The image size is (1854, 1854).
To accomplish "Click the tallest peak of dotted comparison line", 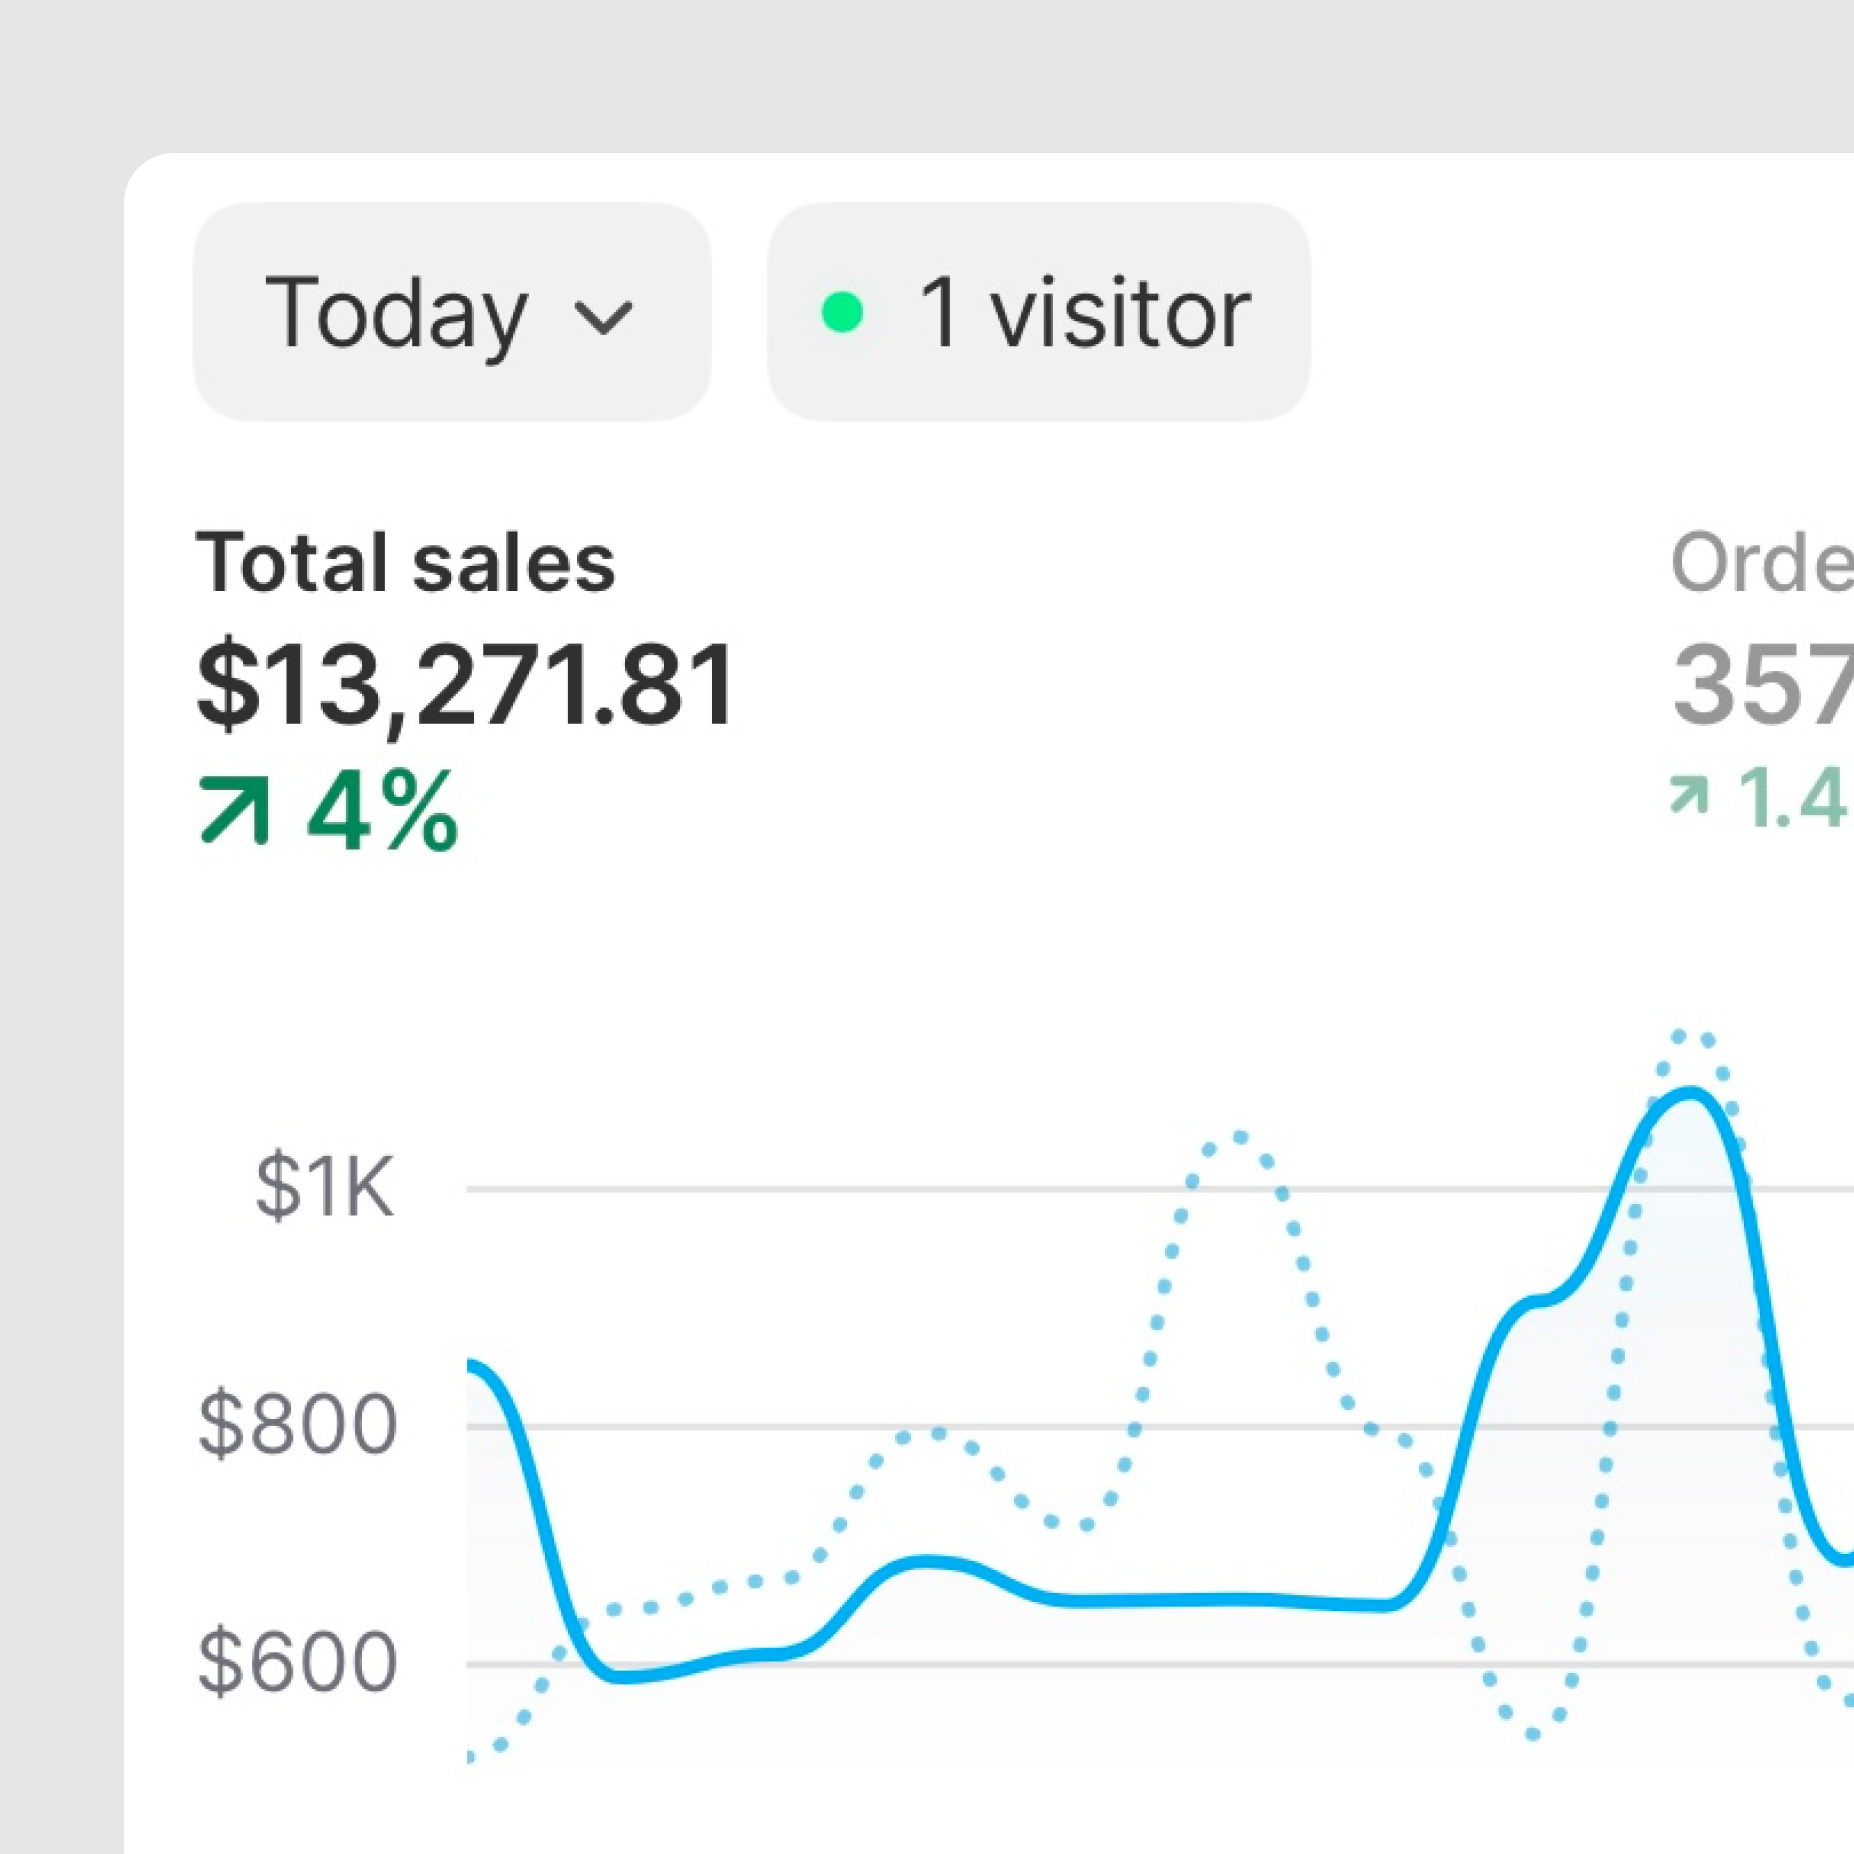I will click(1690, 1035).
